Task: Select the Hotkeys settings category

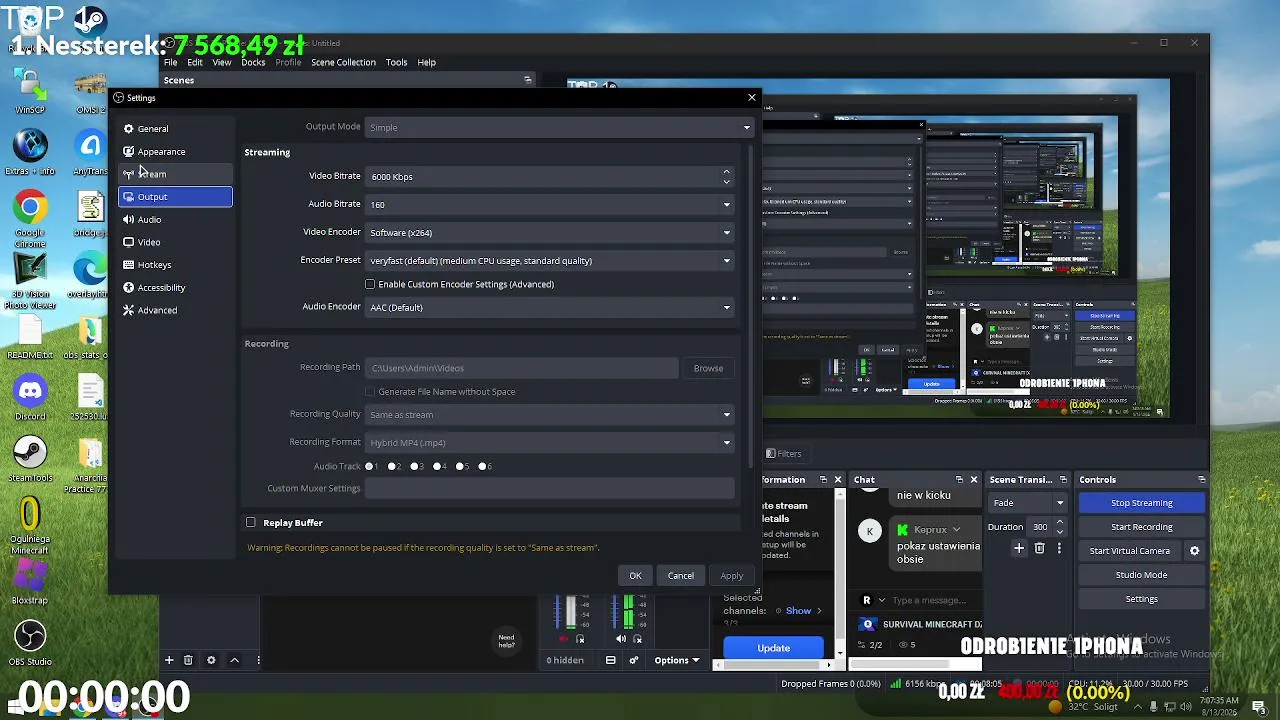Action: [x=175, y=265]
